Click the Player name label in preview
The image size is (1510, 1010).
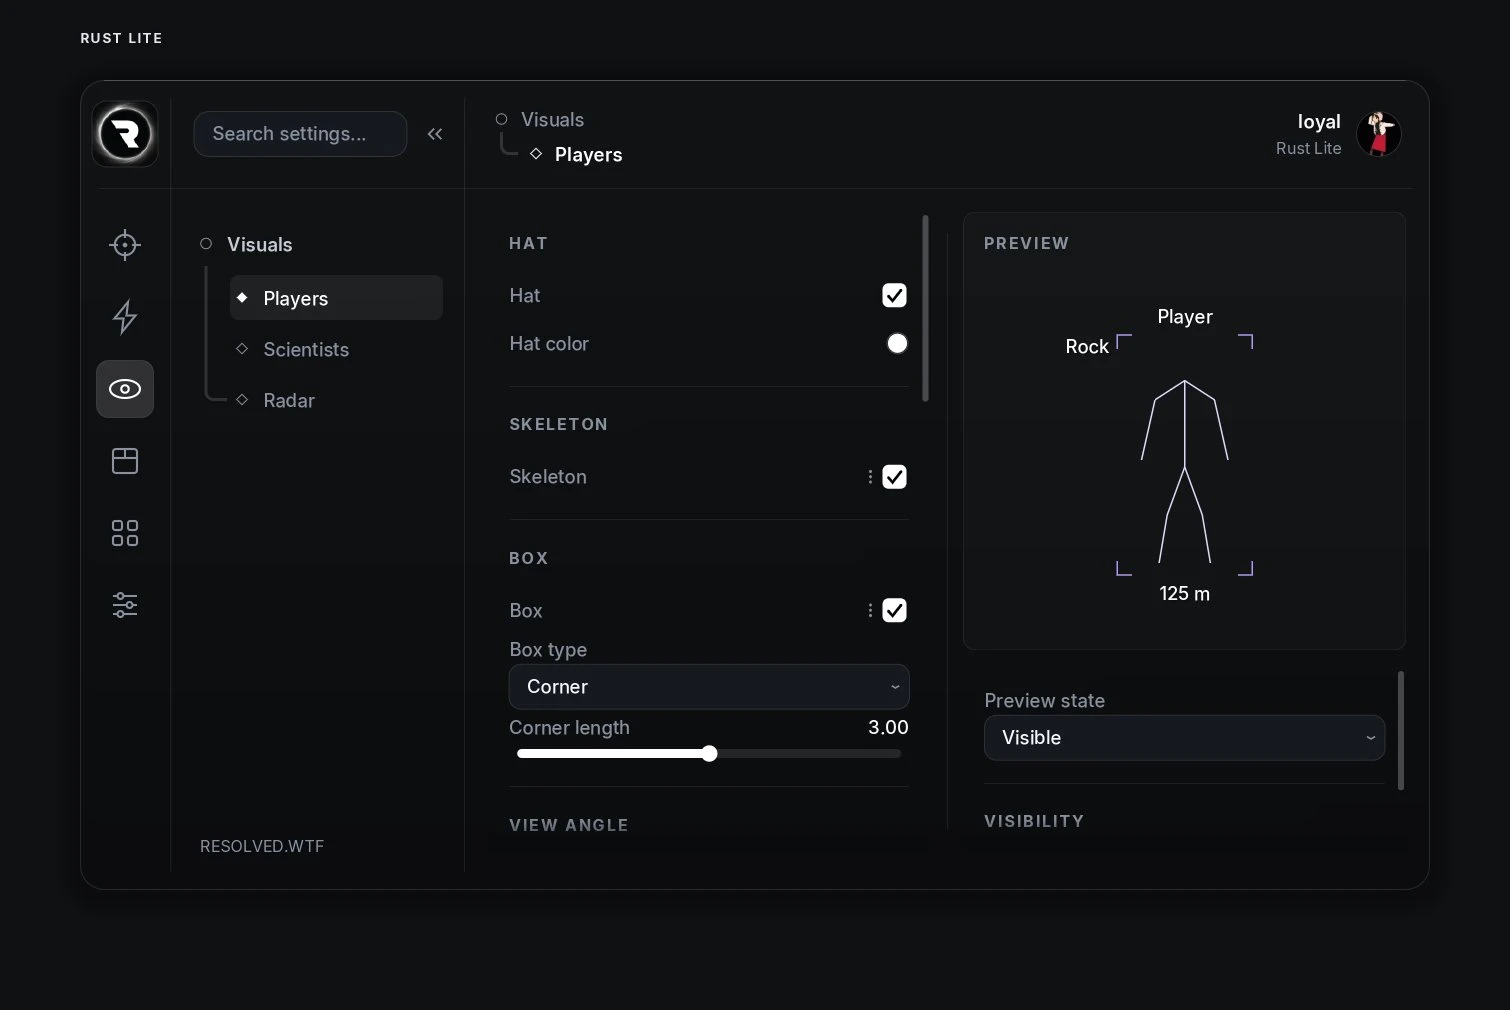1185,316
